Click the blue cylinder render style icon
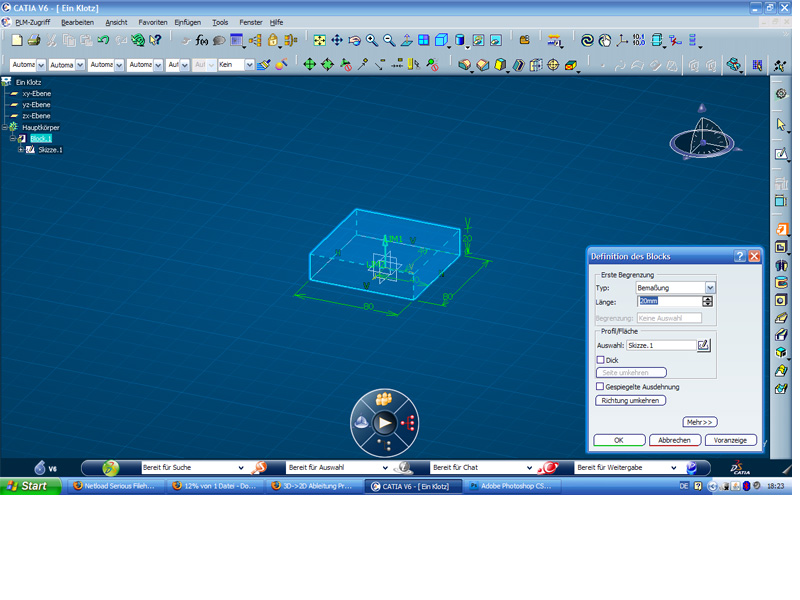This screenshot has width=800, height=600. pos(460,40)
